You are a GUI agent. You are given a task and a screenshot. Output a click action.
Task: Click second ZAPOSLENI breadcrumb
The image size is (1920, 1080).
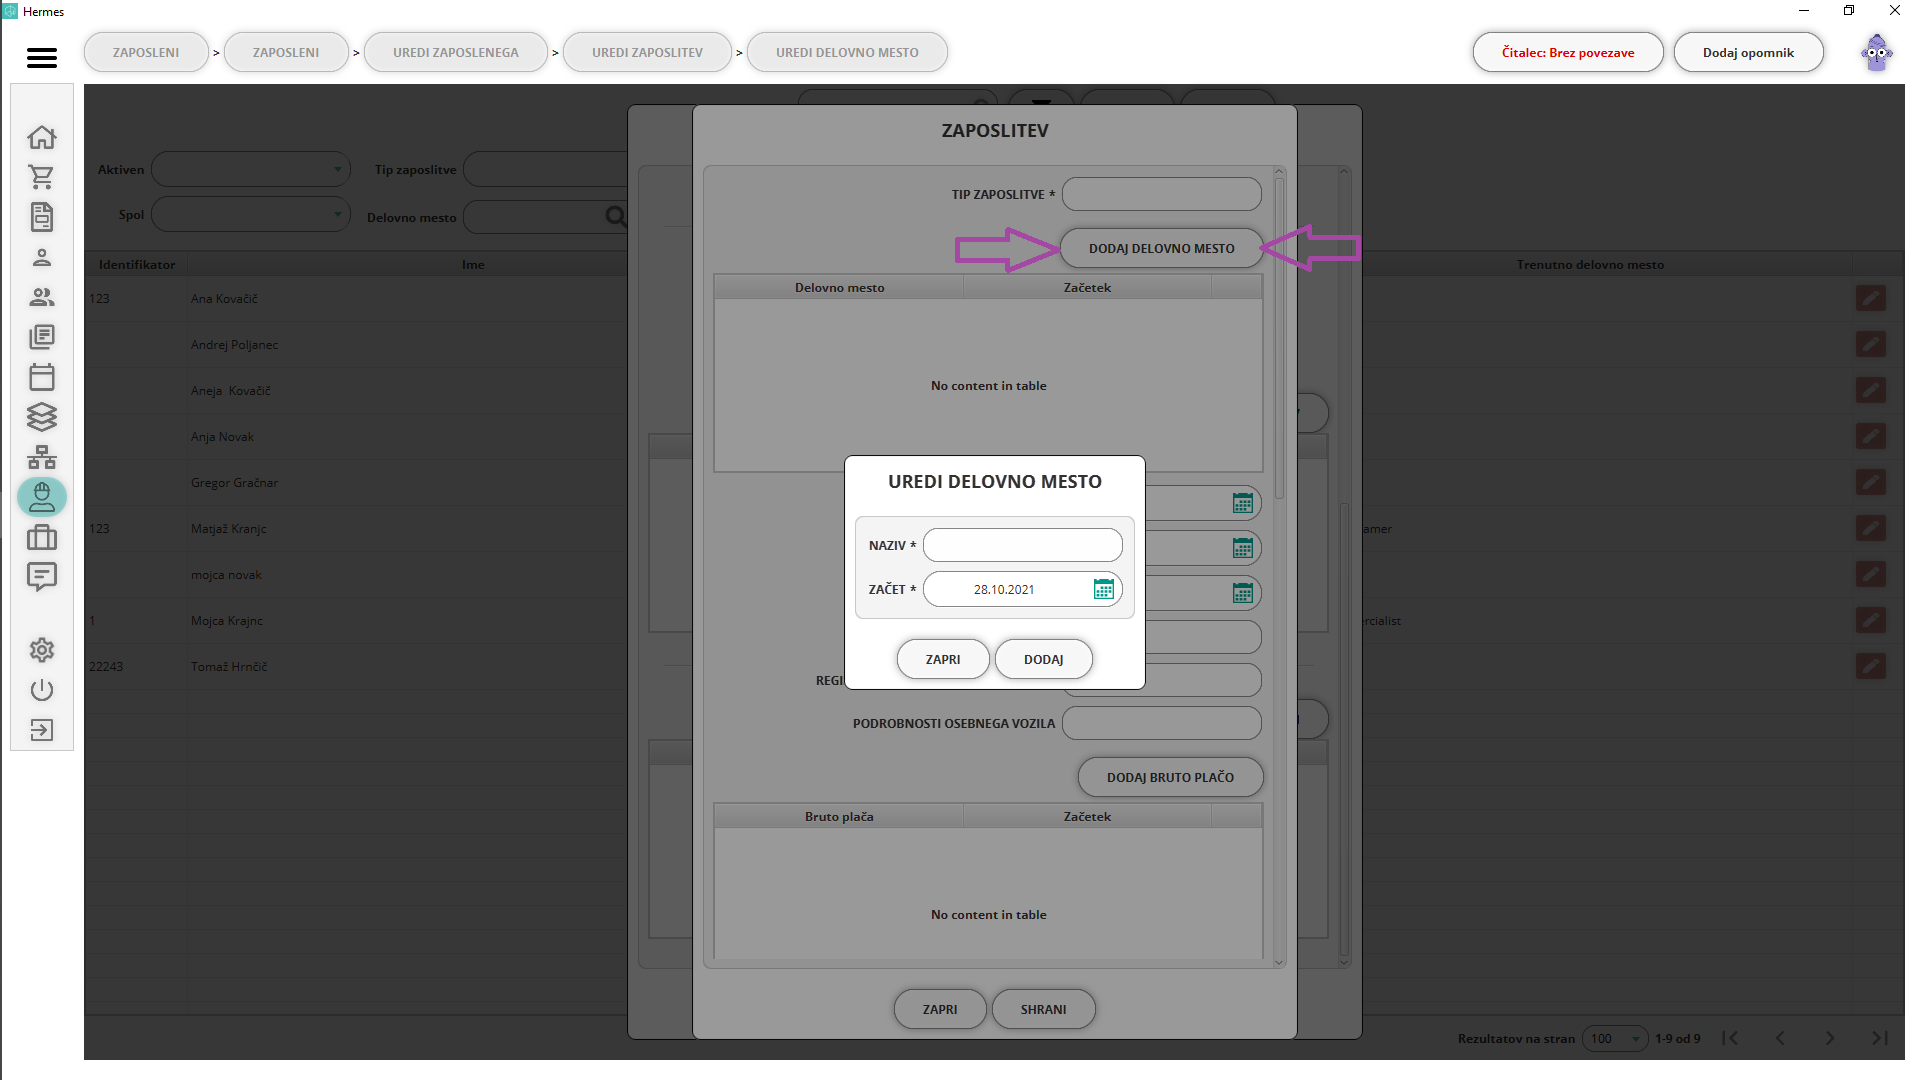(286, 53)
